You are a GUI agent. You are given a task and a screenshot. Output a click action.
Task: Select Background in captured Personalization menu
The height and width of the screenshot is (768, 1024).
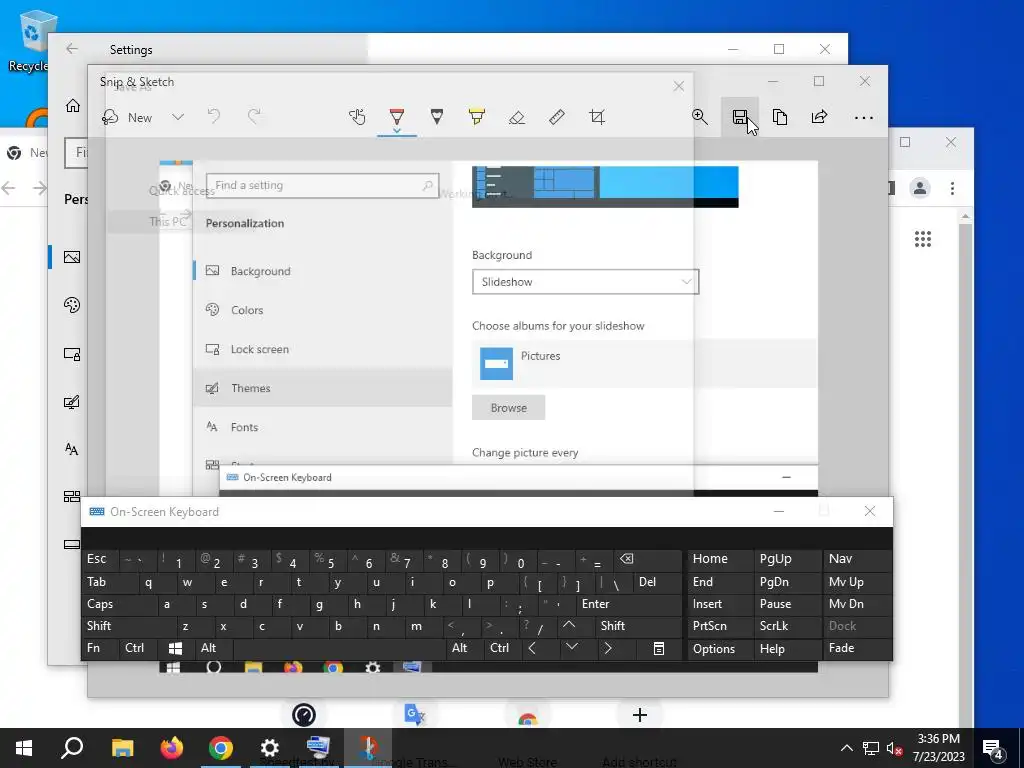pos(323,271)
